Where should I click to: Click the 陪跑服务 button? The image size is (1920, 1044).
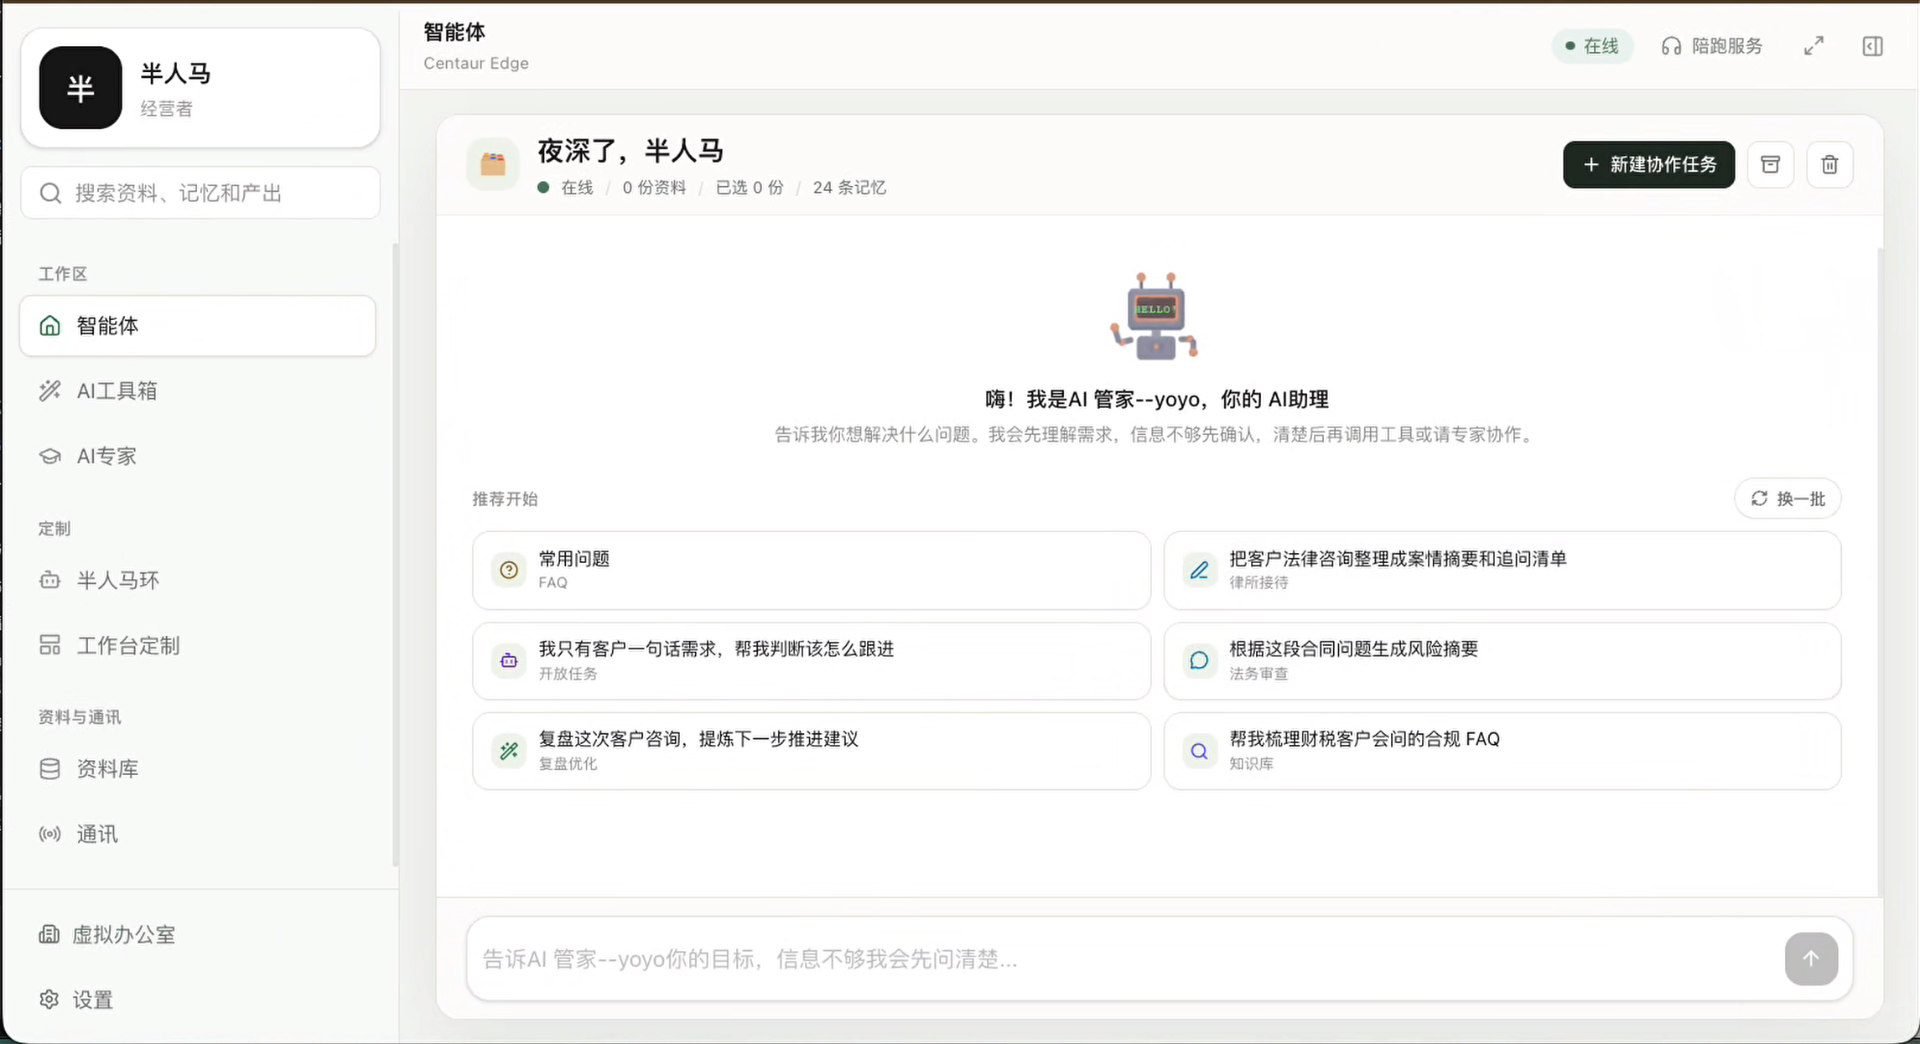[x=1712, y=46]
